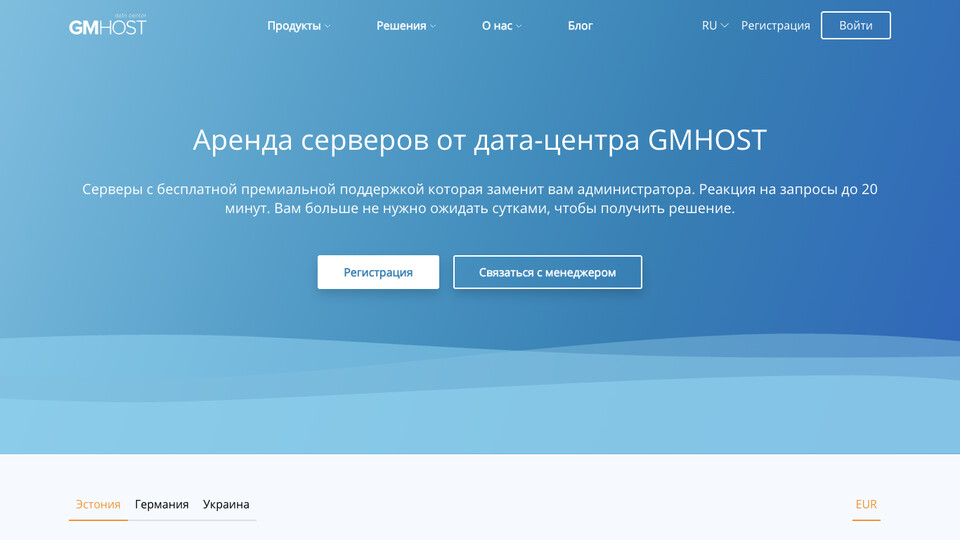Viewport: 960px width, 540px height.
Task: Click the heading Аренда серверов от дата-центра GMHOST
Action: pyautogui.click(x=480, y=140)
